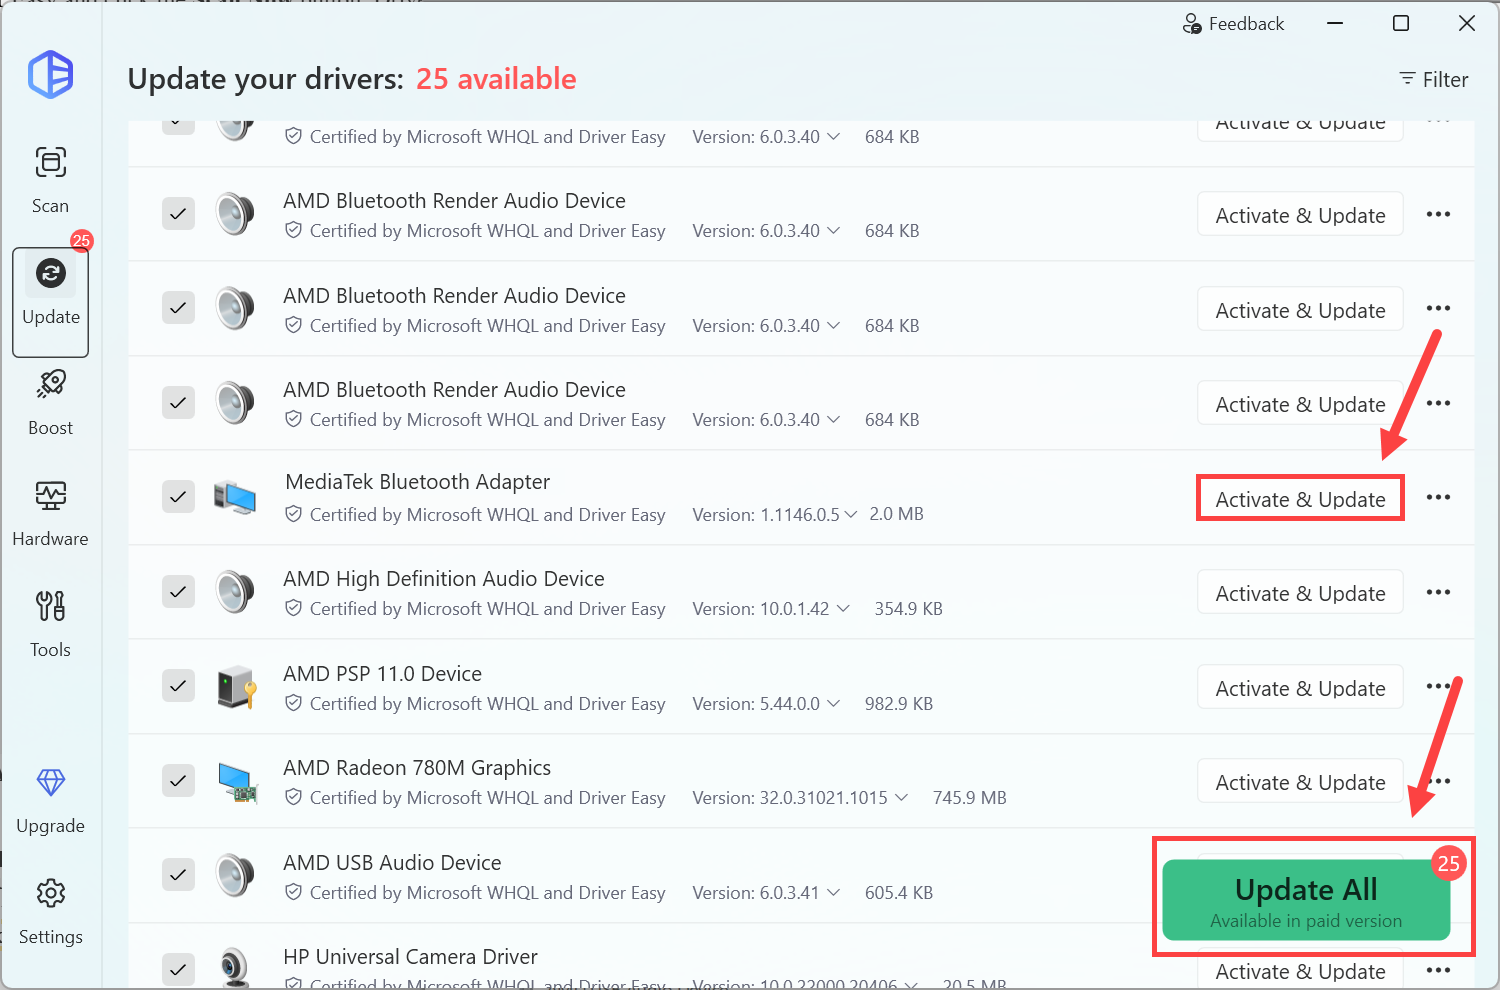The width and height of the screenshot is (1500, 990).
Task: Open the Scan section in sidebar
Action: 51,179
